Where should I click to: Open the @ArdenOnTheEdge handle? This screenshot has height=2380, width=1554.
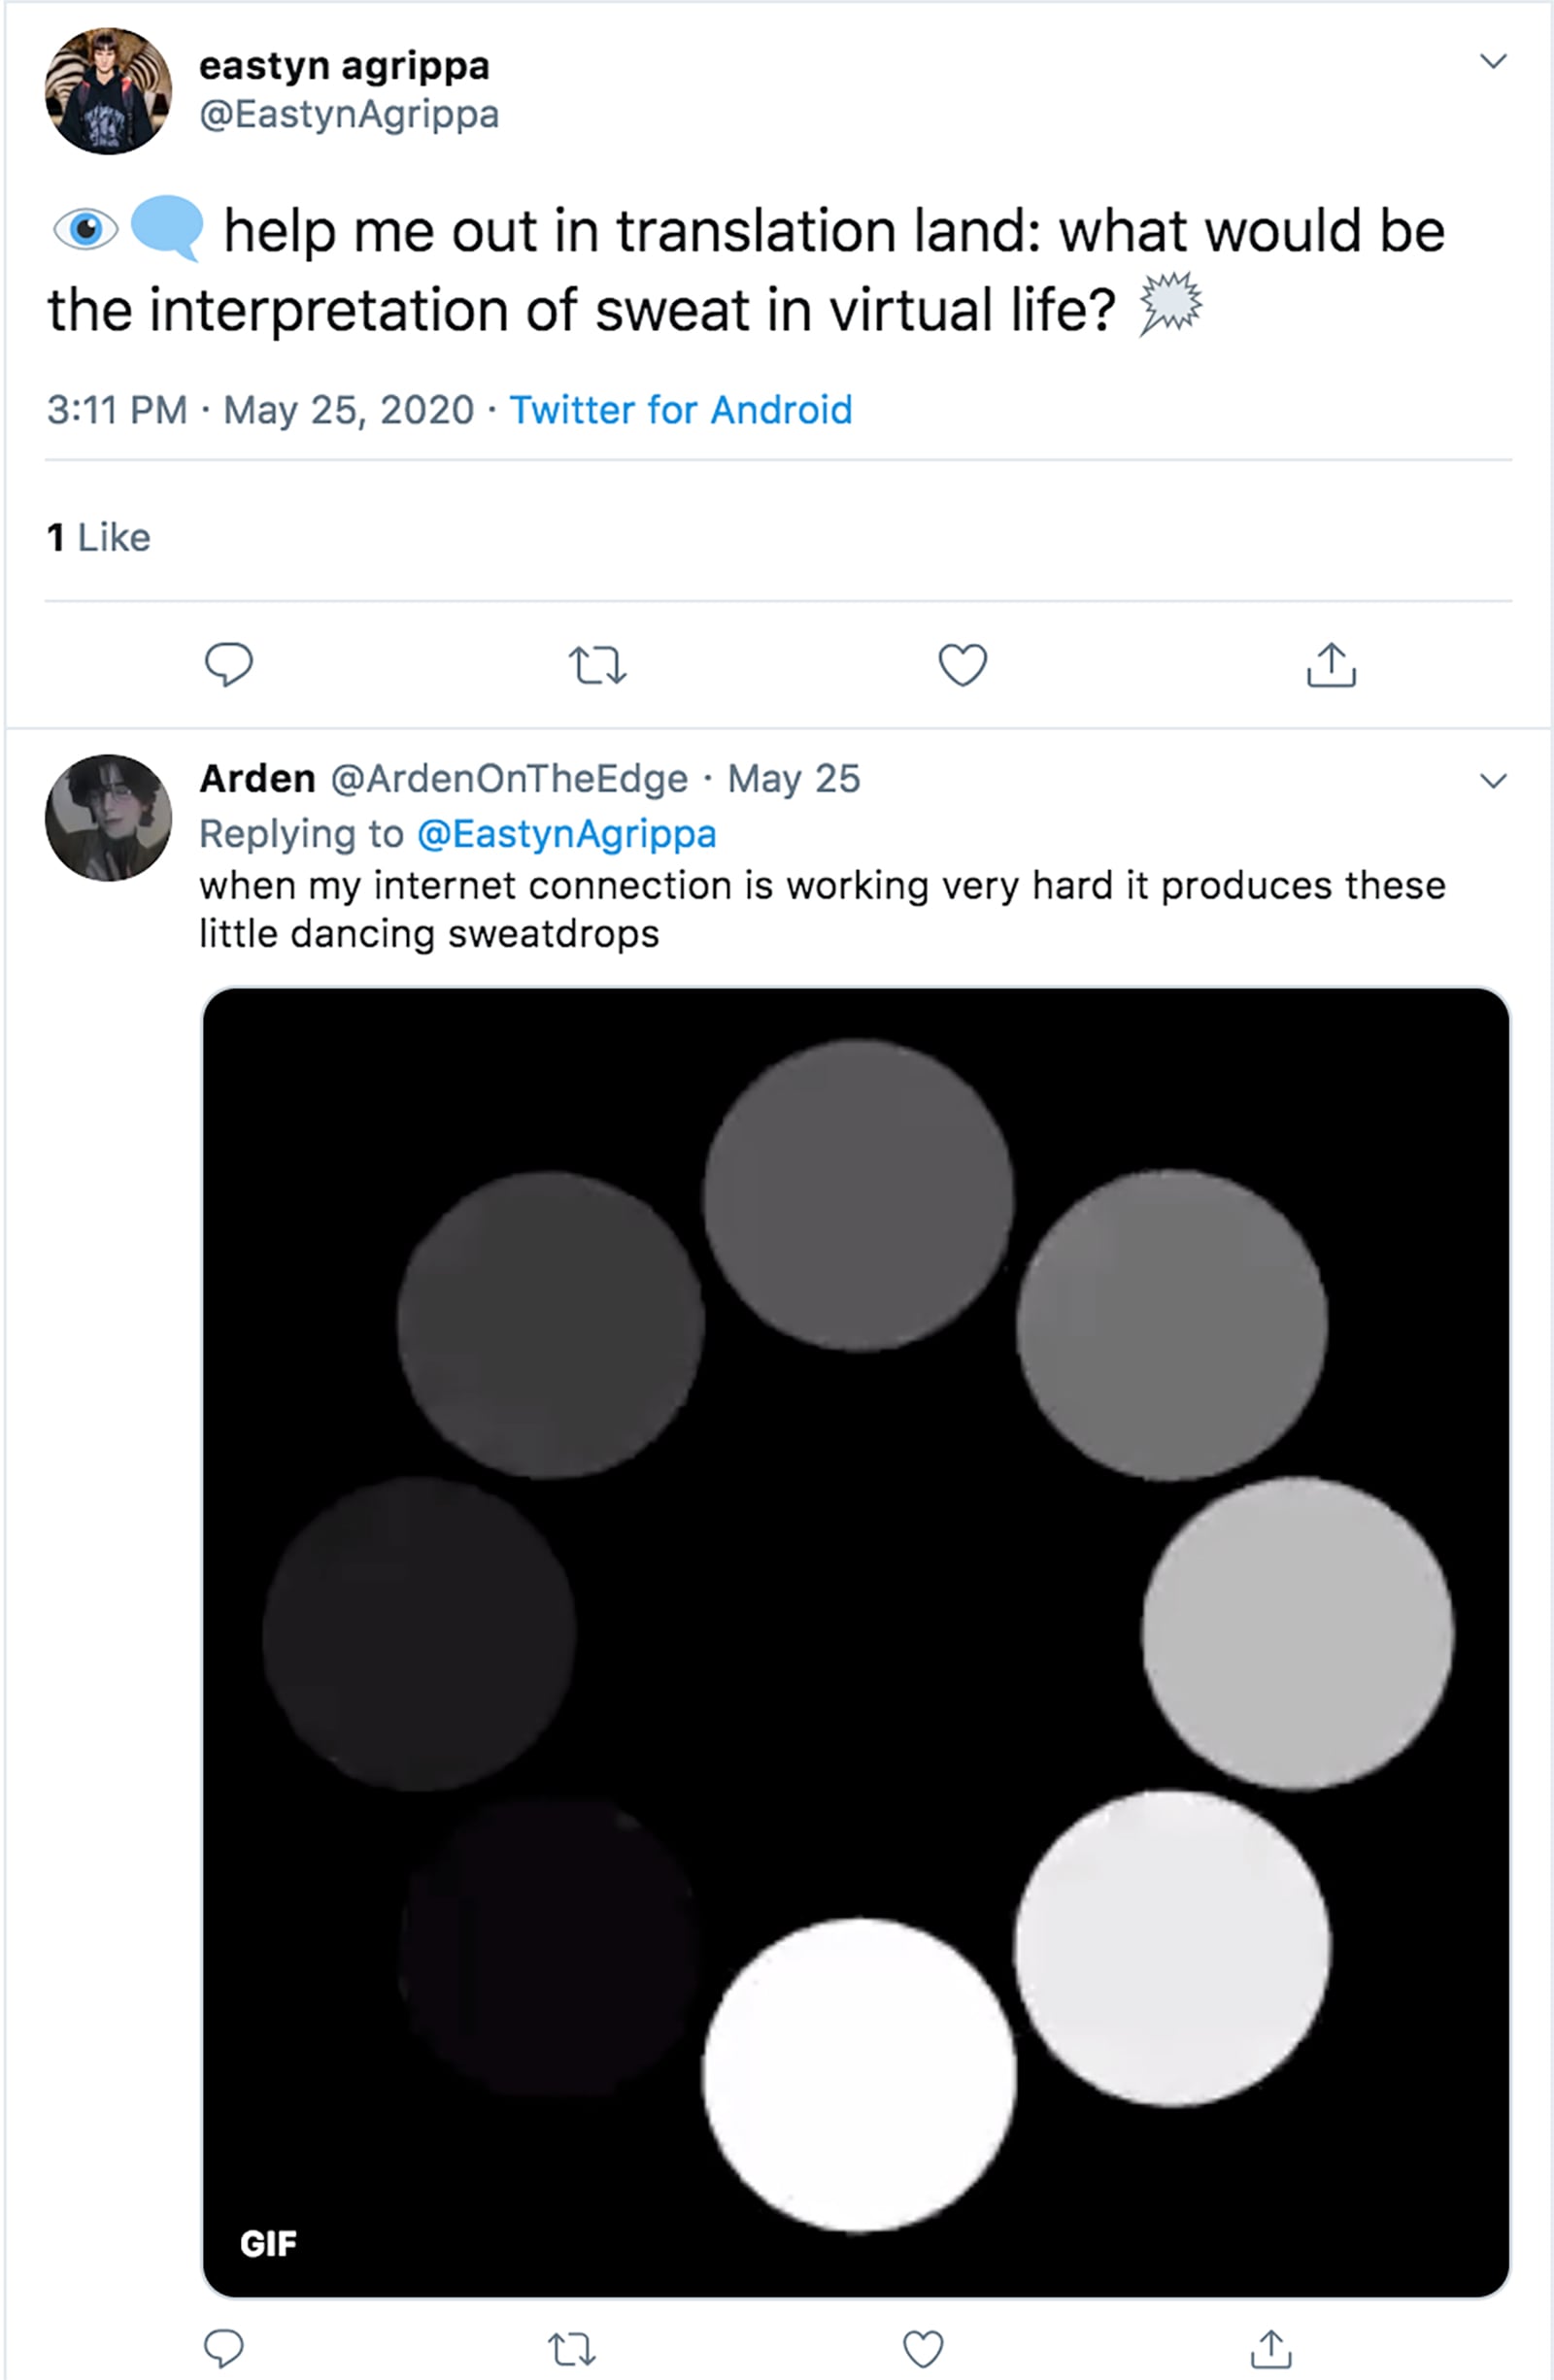point(509,779)
